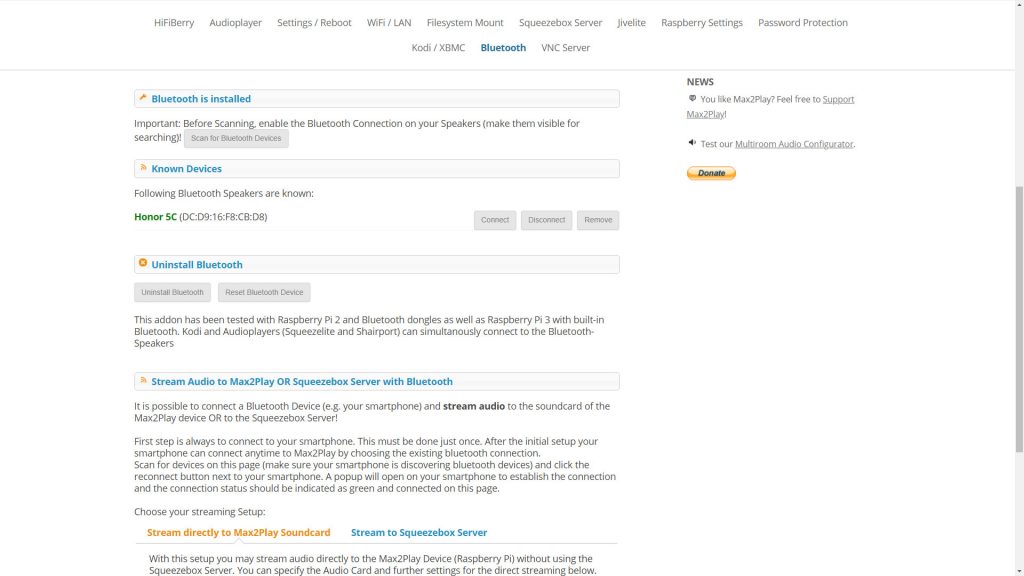This screenshot has height=576, width=1024.
Task: Open the Kodi / XBMC menu item
Action: [x=438, y=48]
